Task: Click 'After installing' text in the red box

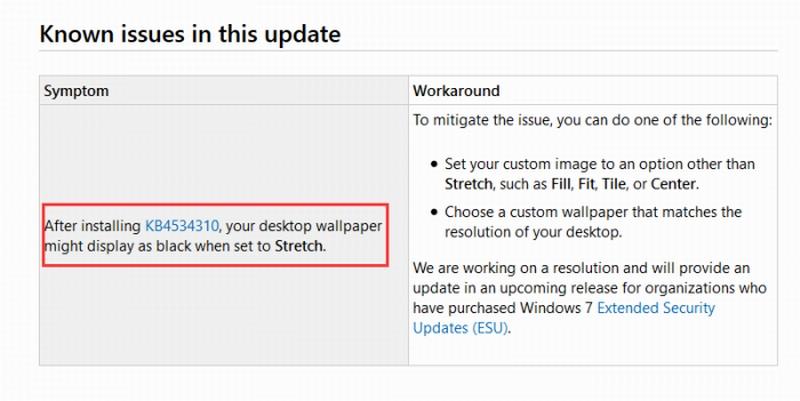Action: point(93,225)
